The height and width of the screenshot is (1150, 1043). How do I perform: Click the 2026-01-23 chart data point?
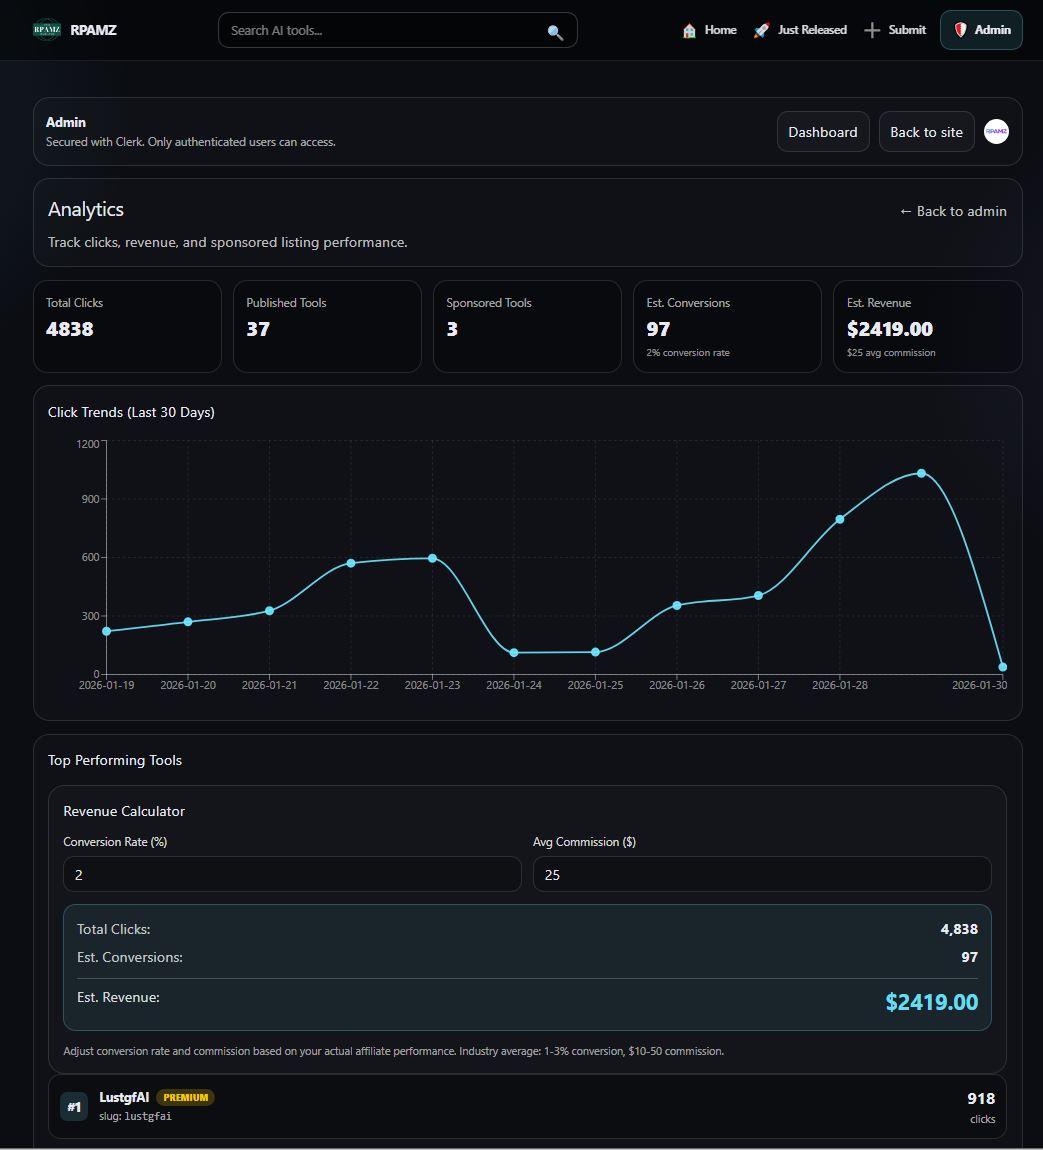pos(432,558)
